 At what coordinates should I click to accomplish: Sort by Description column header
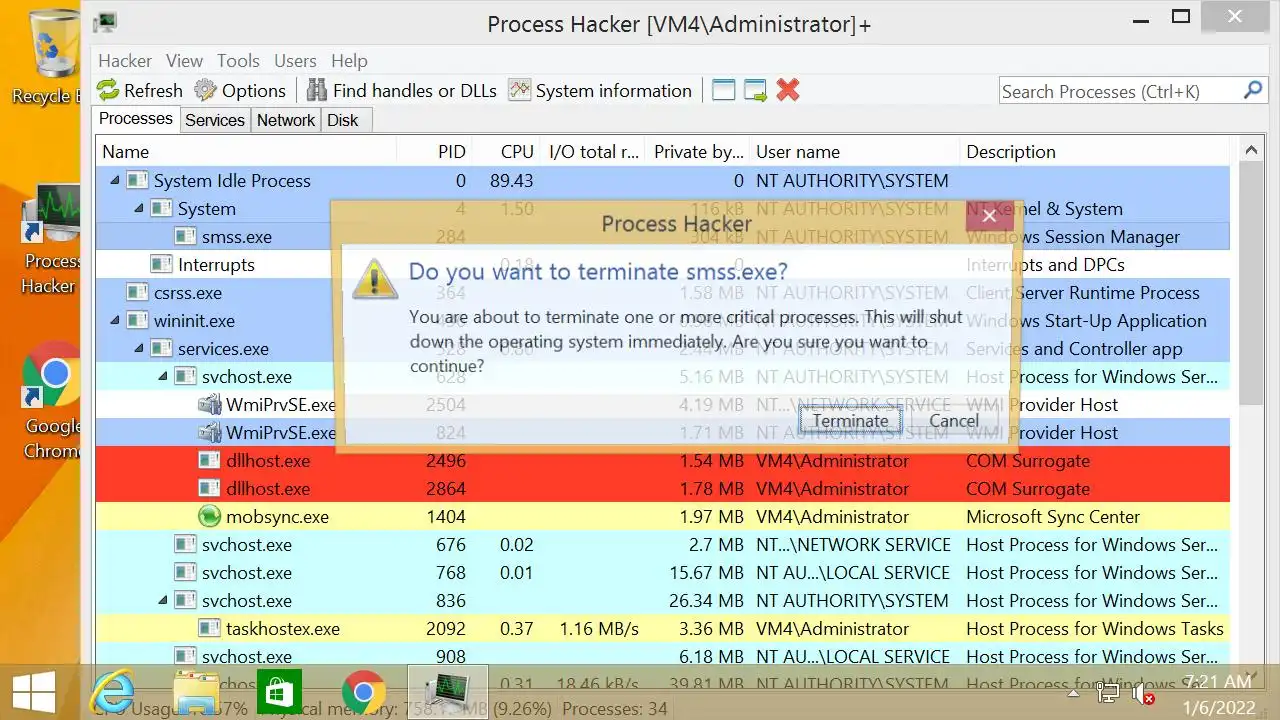pyautogui.click(x=1094, y=152)
